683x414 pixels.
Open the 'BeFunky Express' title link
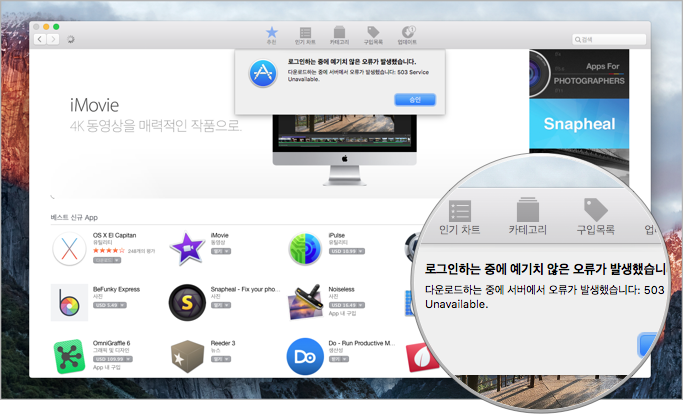116,289
